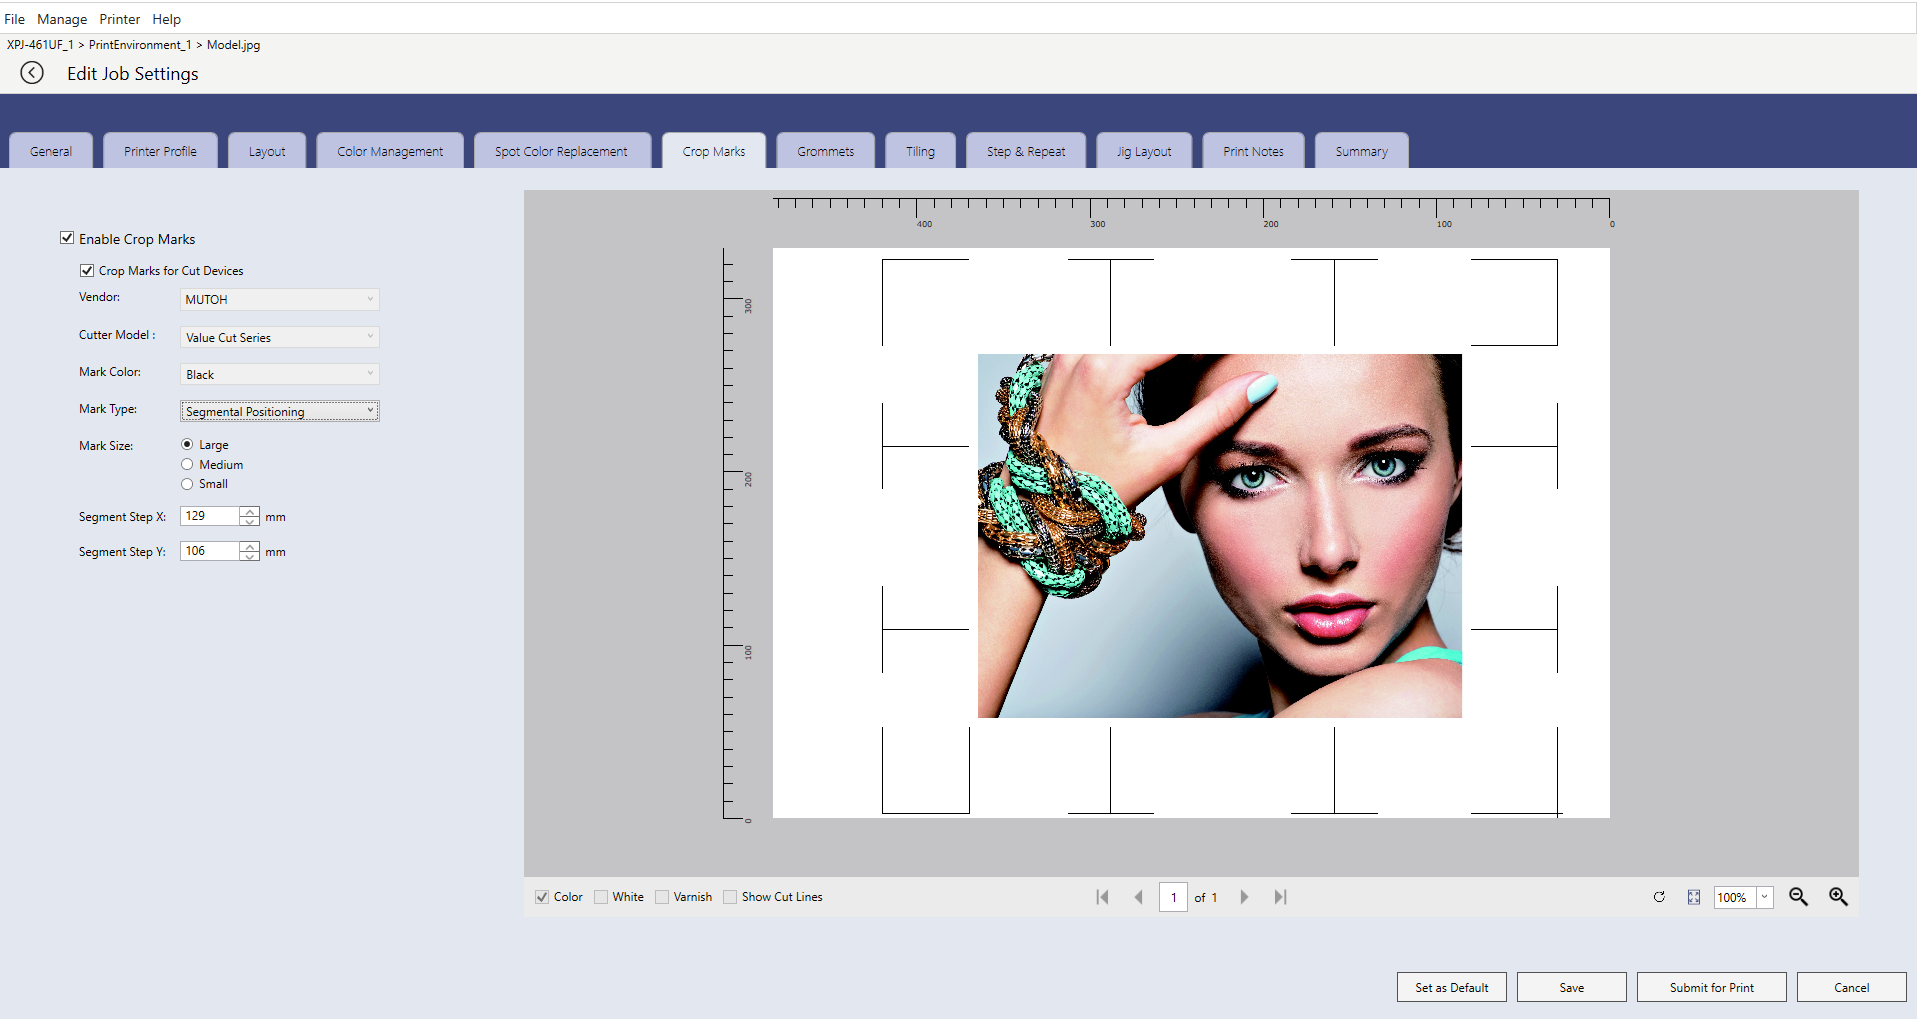Click the Submit for Print button

click(x=1711, y=987)
